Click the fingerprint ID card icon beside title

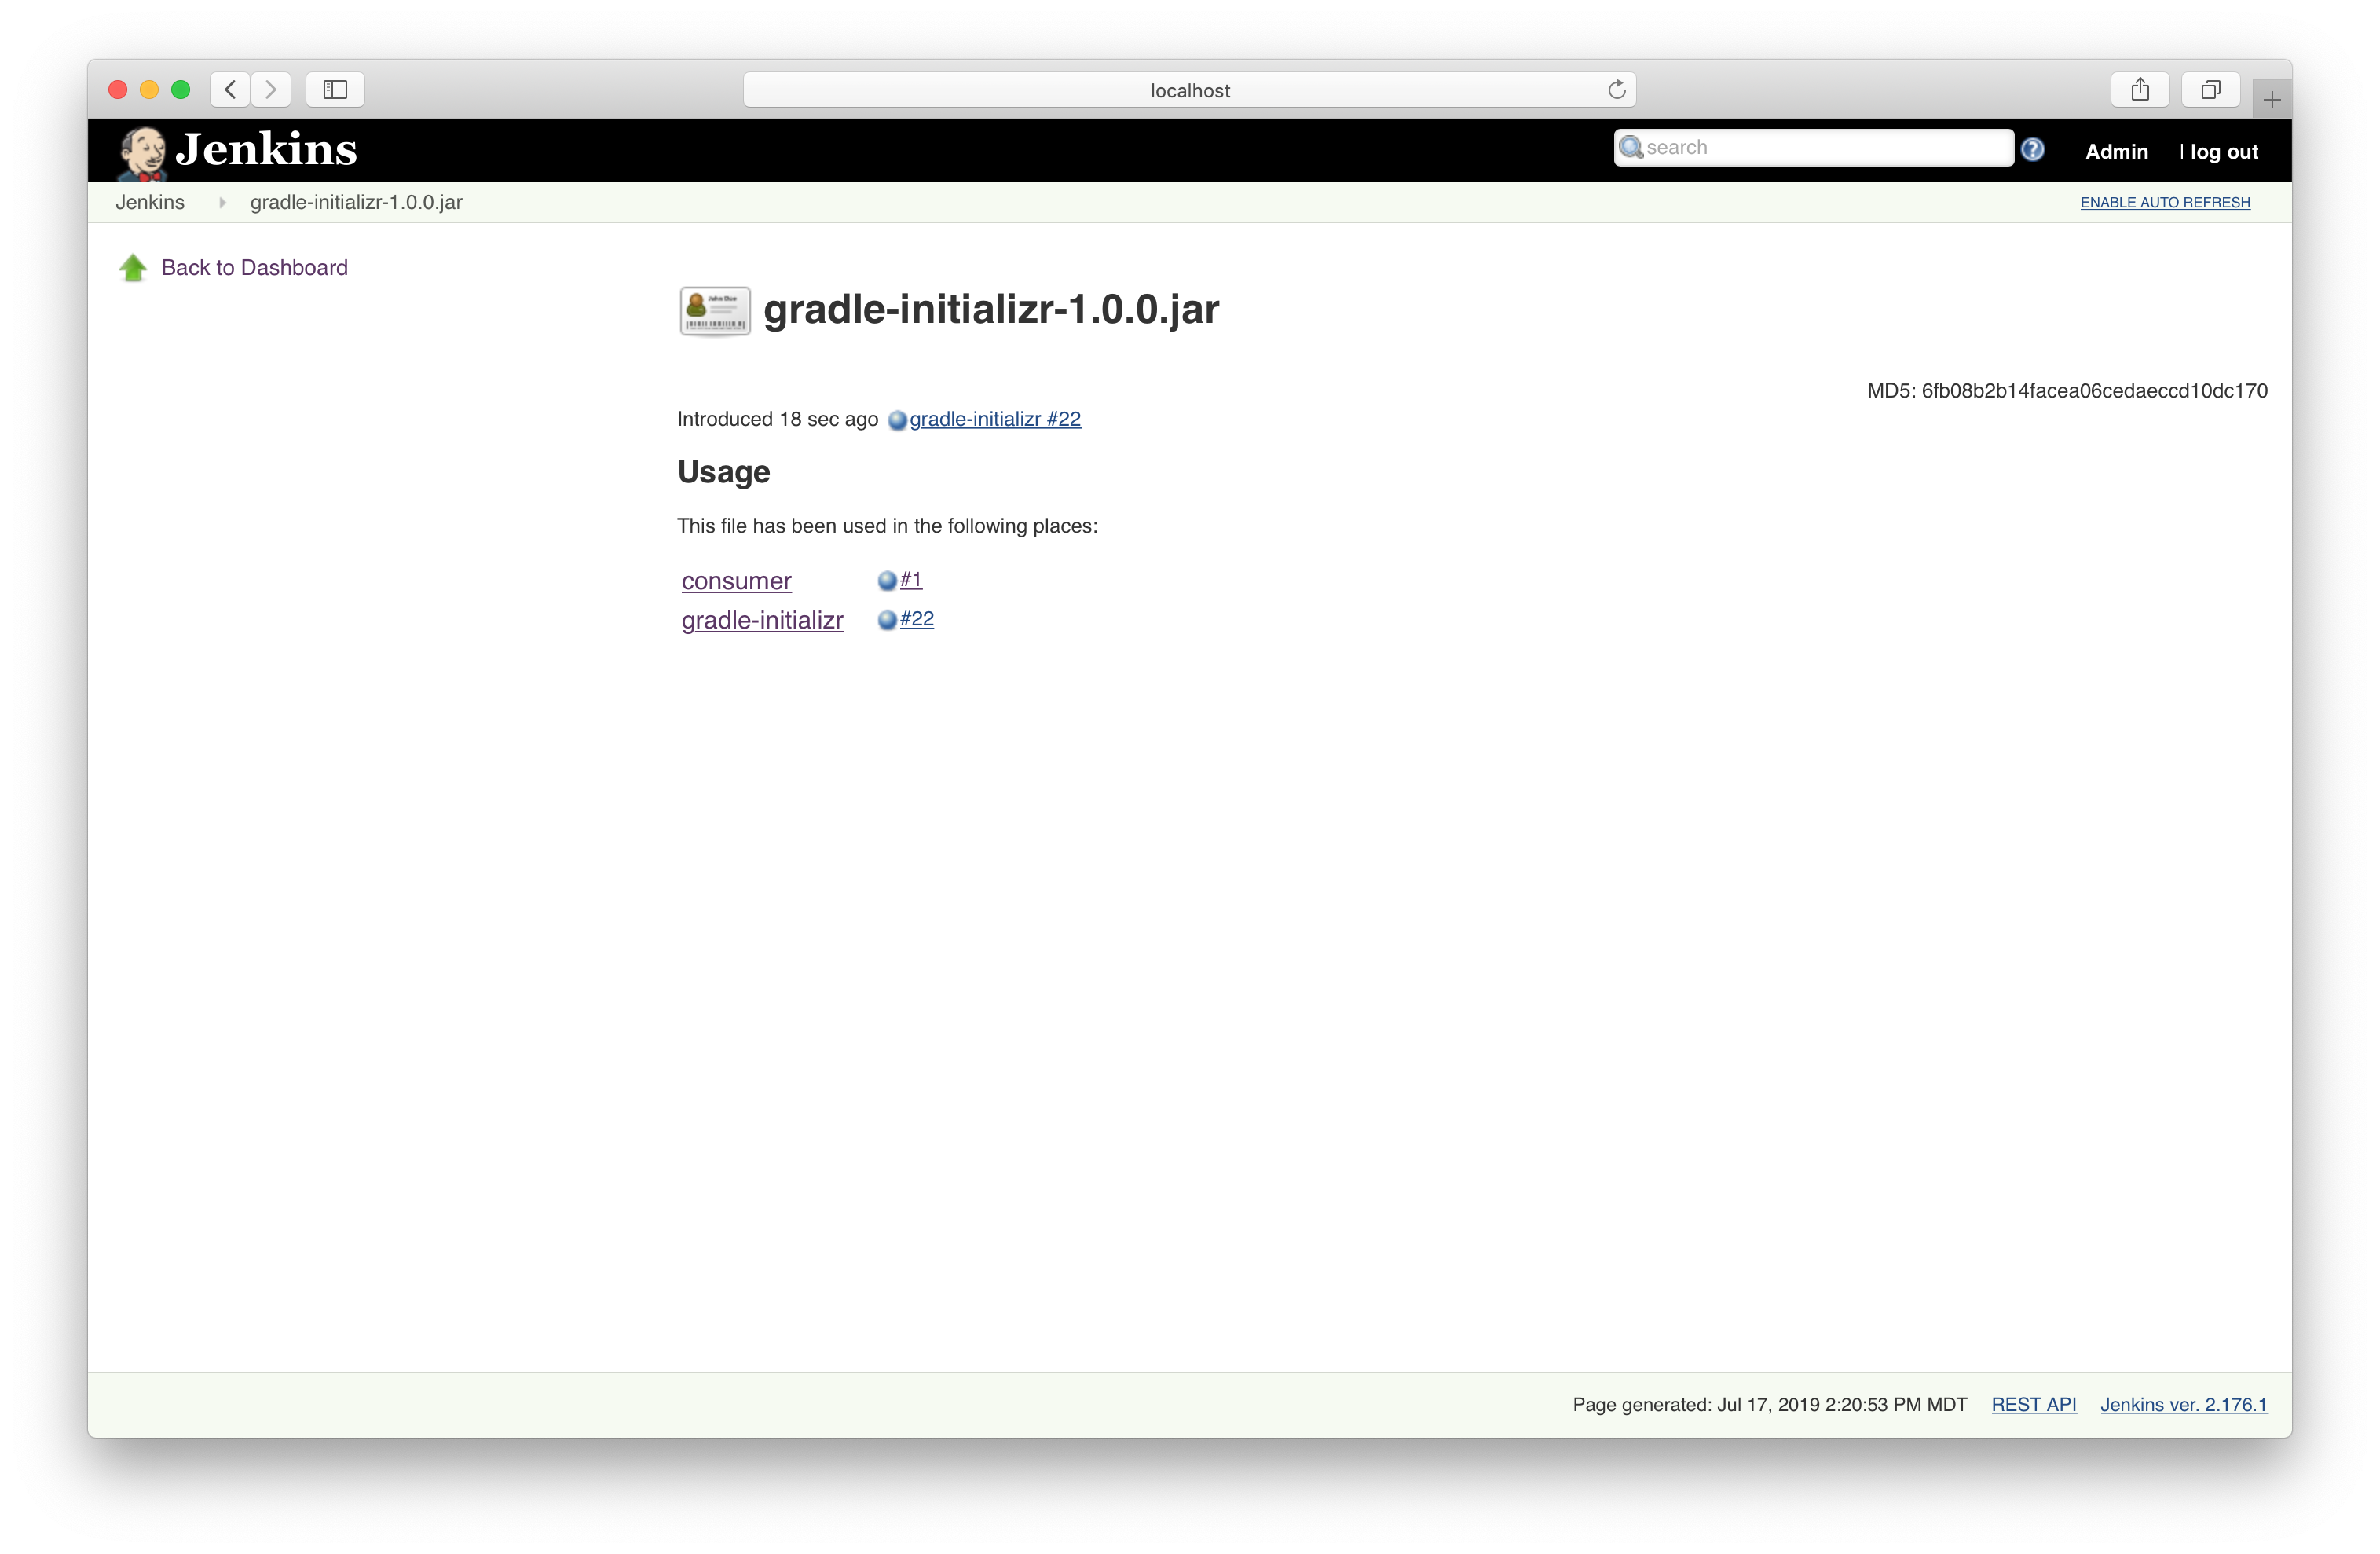click(x=715, y=311)
